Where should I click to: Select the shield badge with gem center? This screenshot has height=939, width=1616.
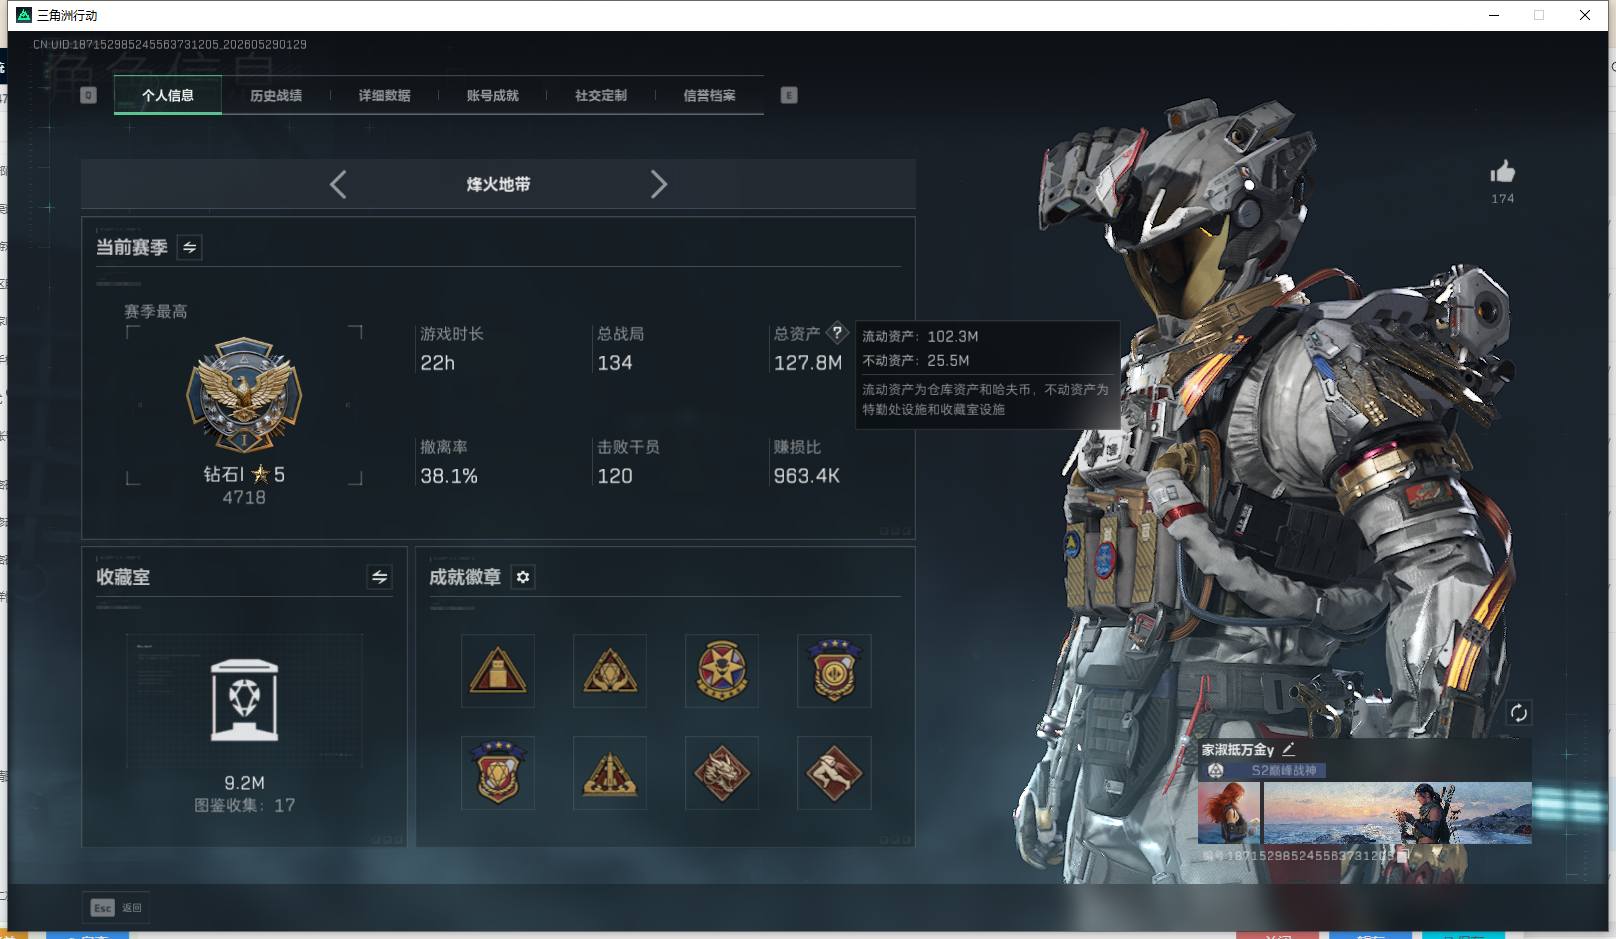tap(498, 773)
